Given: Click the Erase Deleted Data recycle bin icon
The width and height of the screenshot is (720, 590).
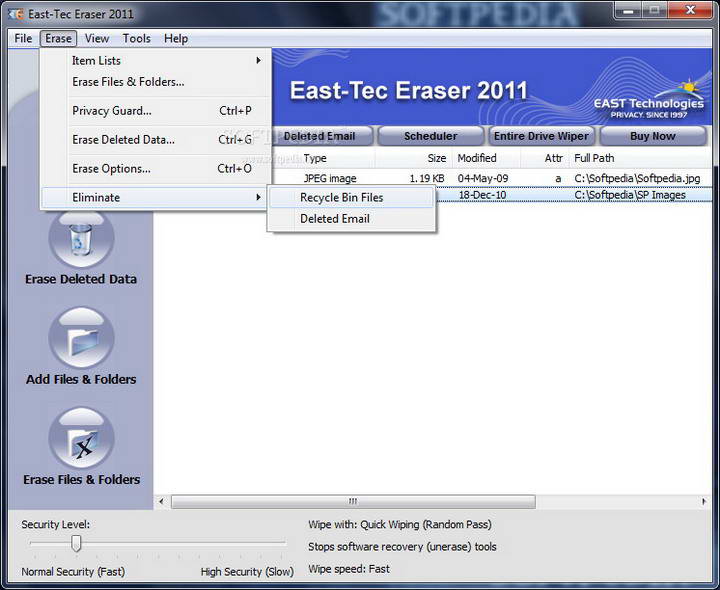Looking at the screenshot, I should [x=81, y=239].
